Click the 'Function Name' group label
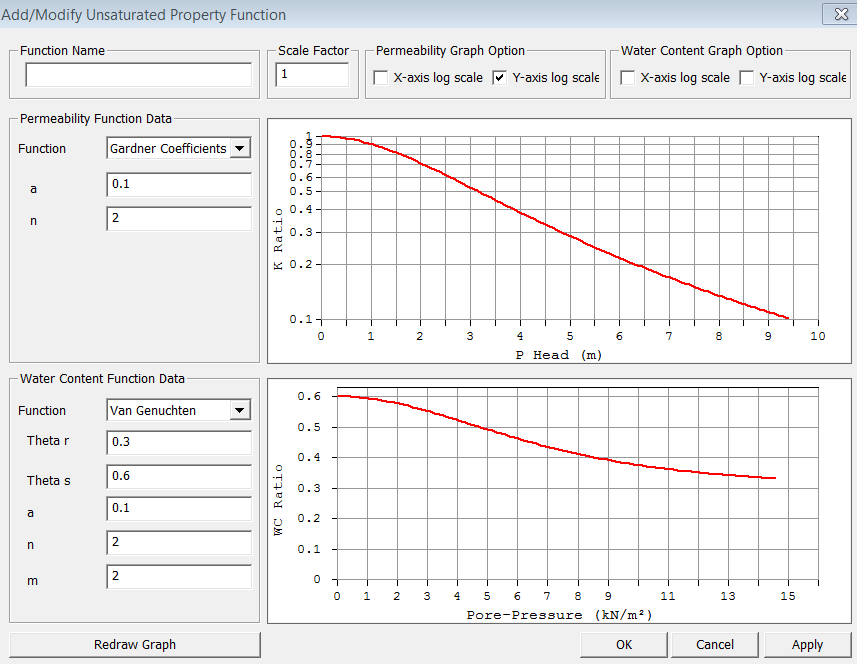This screenshot has width=857, height=664. pyautogui.click(x=62, y=51)
